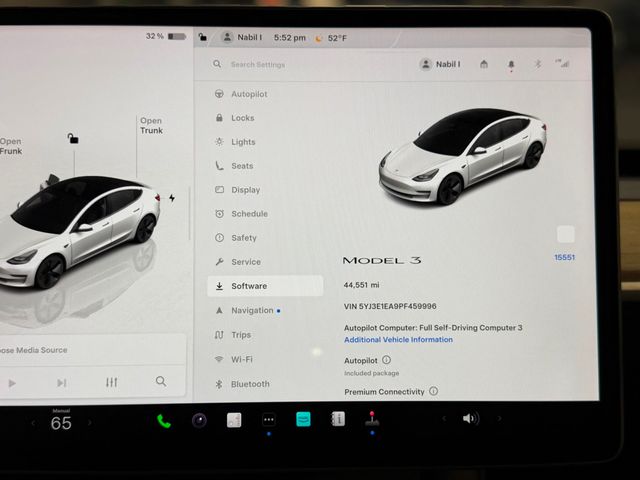Raise cabin temperature with right arrow
Viewport: 640px width, 480px height.
[x=90, y=423]
